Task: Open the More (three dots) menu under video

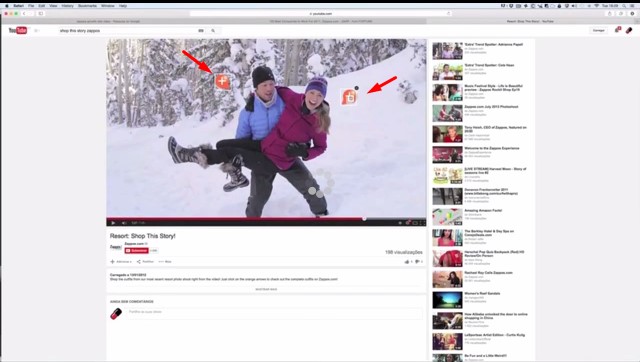Action: point(165,262)
